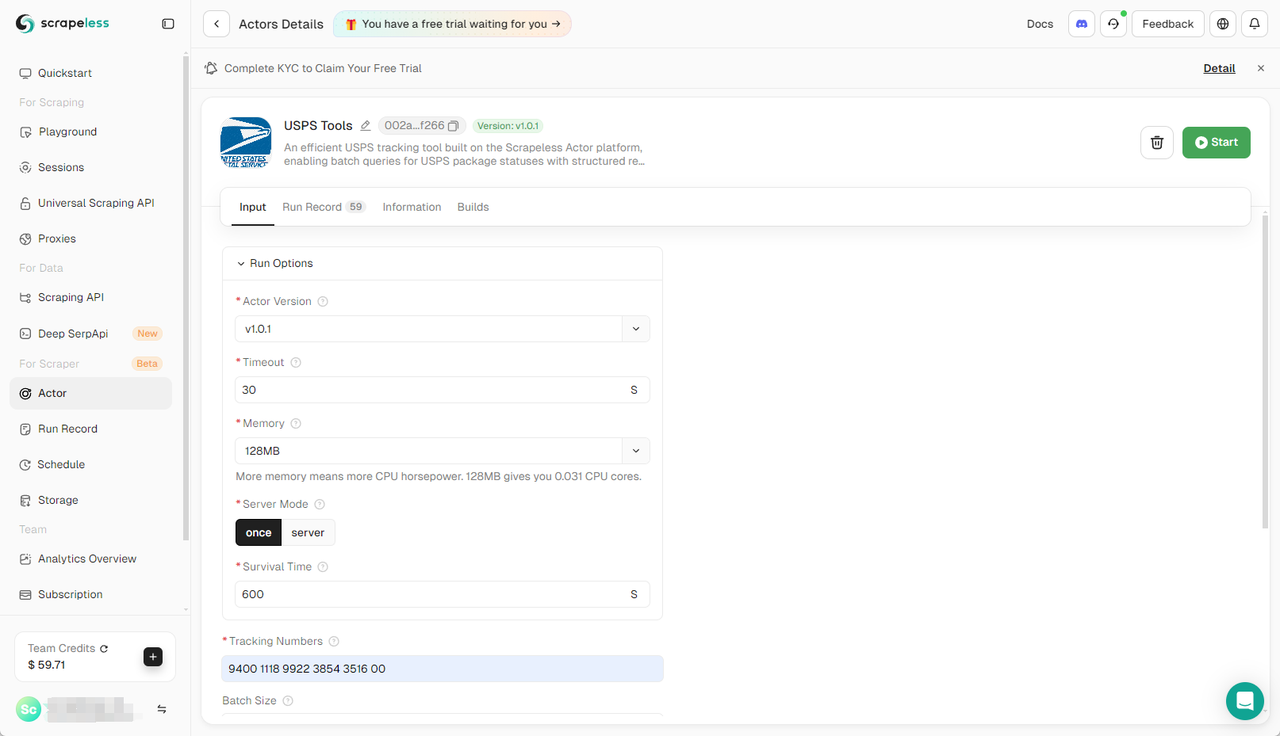
Task: Open the Actor Version dropdown v1.0.1
Action: tap(442, 329)
